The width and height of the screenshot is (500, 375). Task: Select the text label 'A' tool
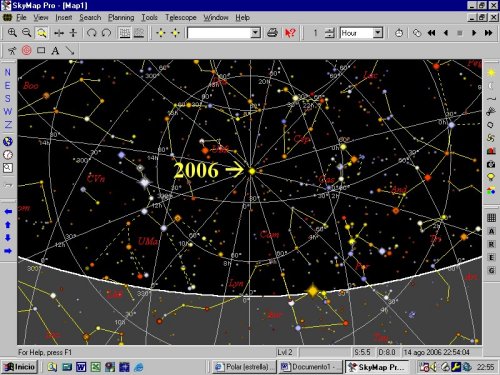click(55, 51)
